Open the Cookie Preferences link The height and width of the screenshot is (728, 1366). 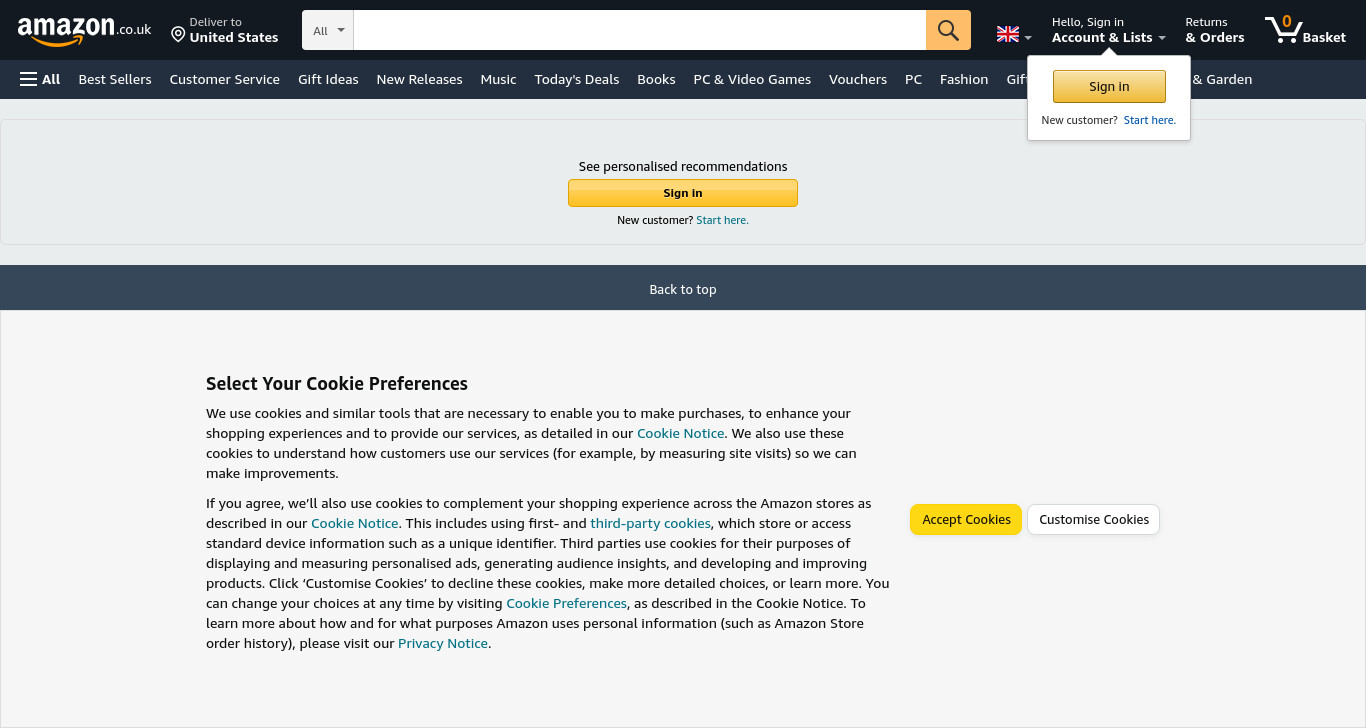tap(567, 603)
